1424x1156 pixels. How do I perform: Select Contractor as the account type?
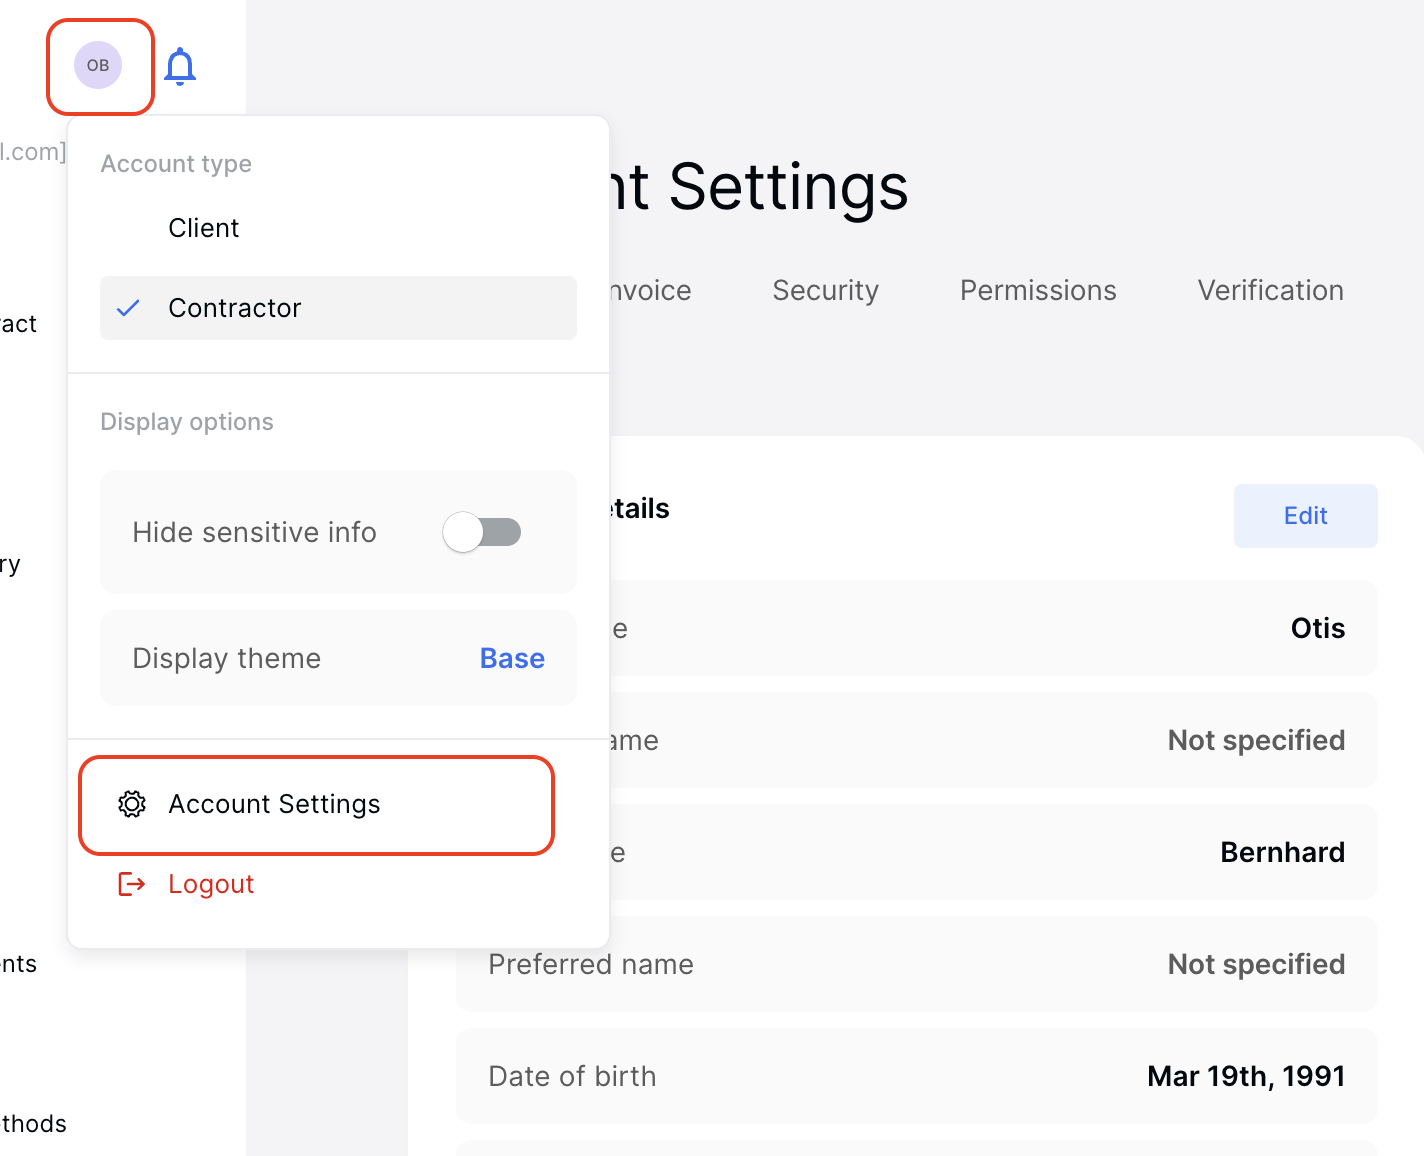point(235,308)
